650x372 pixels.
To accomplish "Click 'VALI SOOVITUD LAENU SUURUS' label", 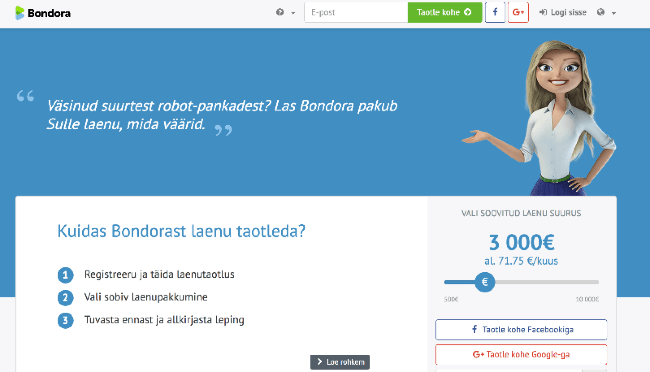I will tap(521, 213).
